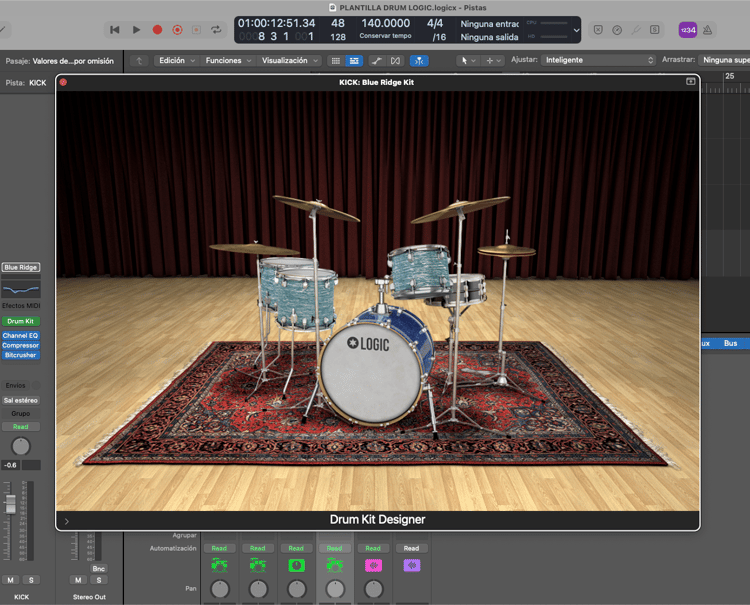
Task: Mute the KICK channel strip
Action: tap(11, 580)
